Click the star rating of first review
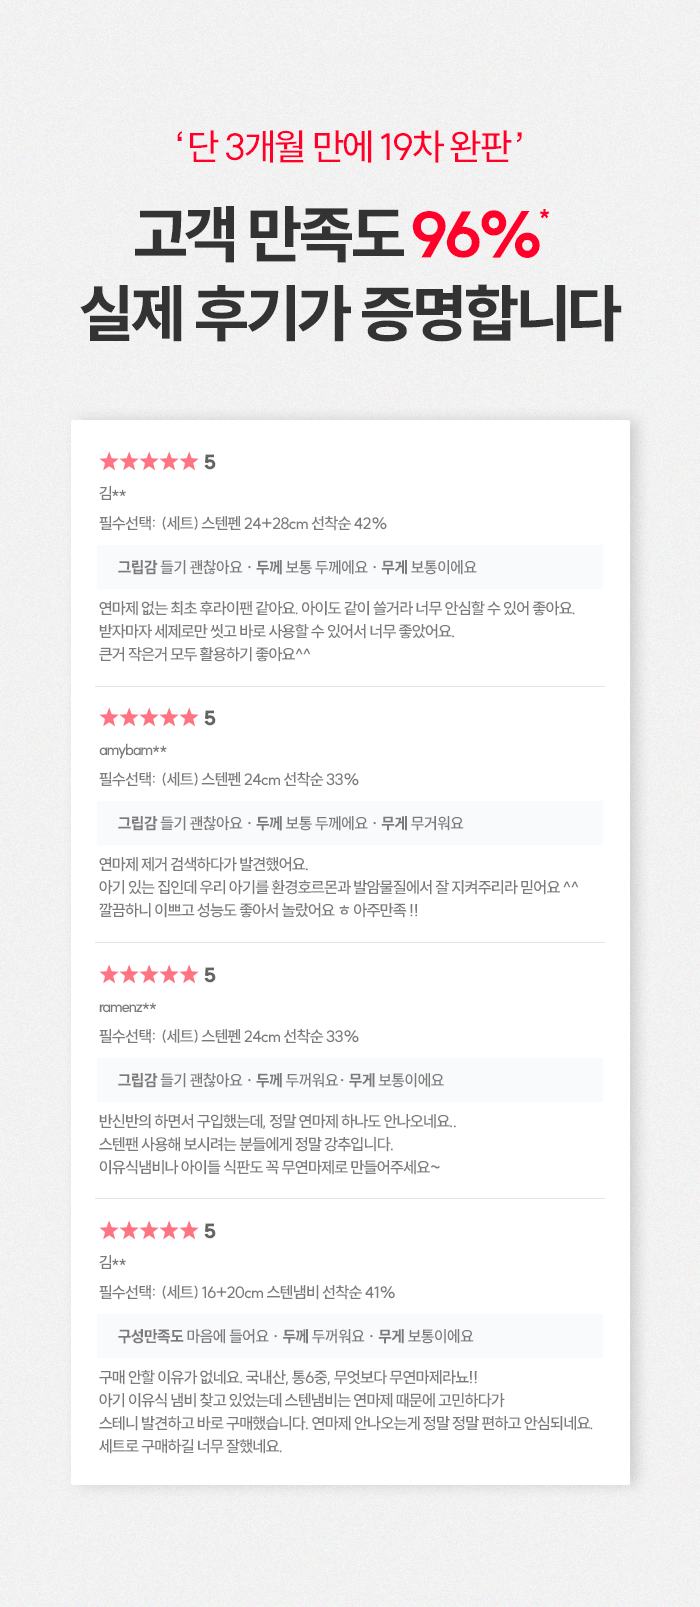This screenshot has width=700, height=1607. pos(157,462)
